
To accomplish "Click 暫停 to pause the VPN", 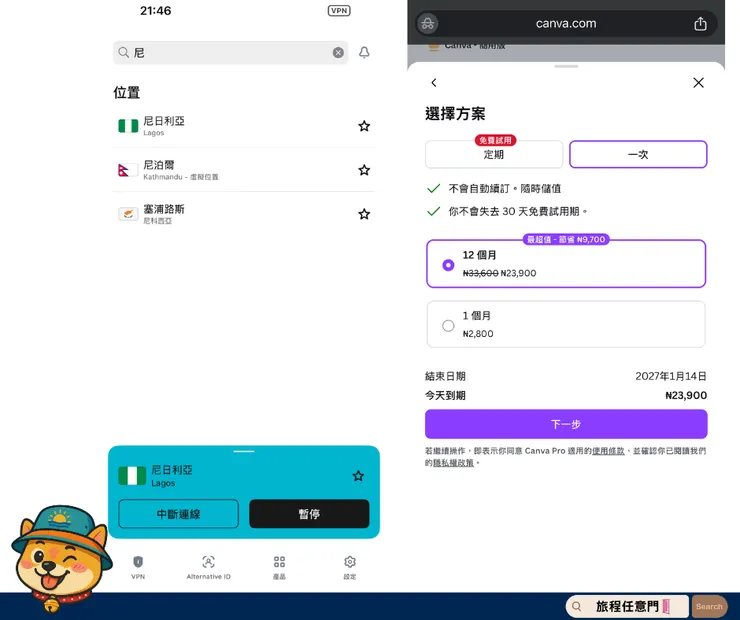I will [309, 514].
